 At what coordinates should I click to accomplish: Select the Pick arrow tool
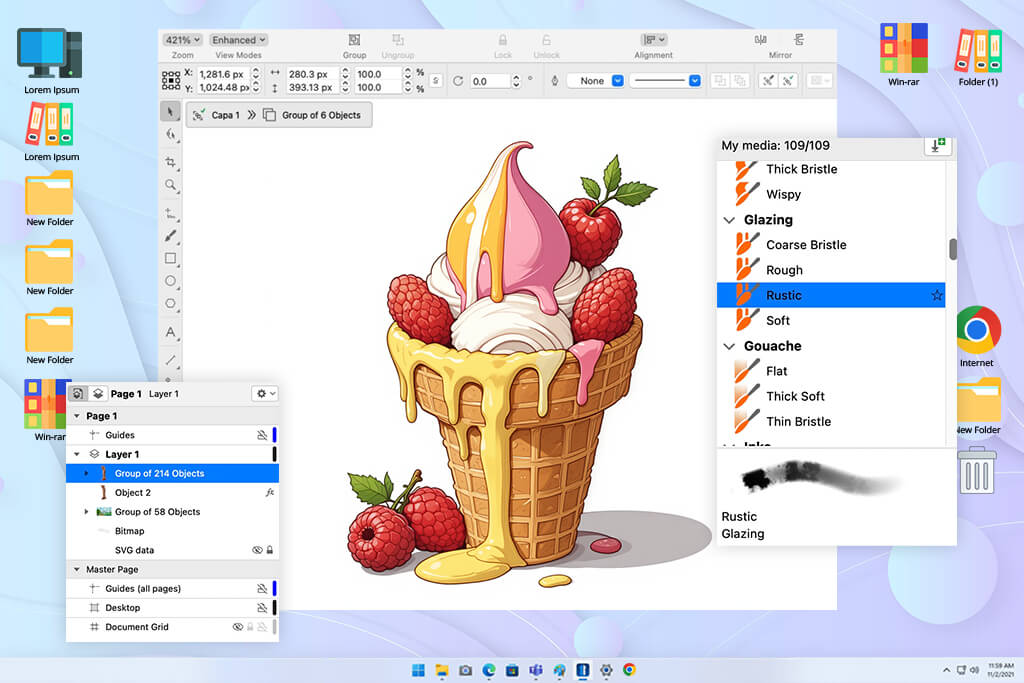coord(170,112)
